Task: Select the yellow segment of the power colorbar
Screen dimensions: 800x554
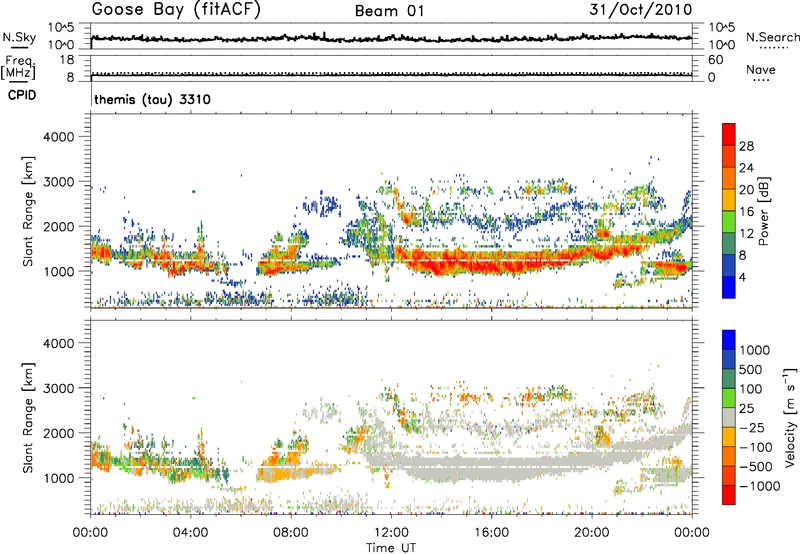Action: coord(729,200)
